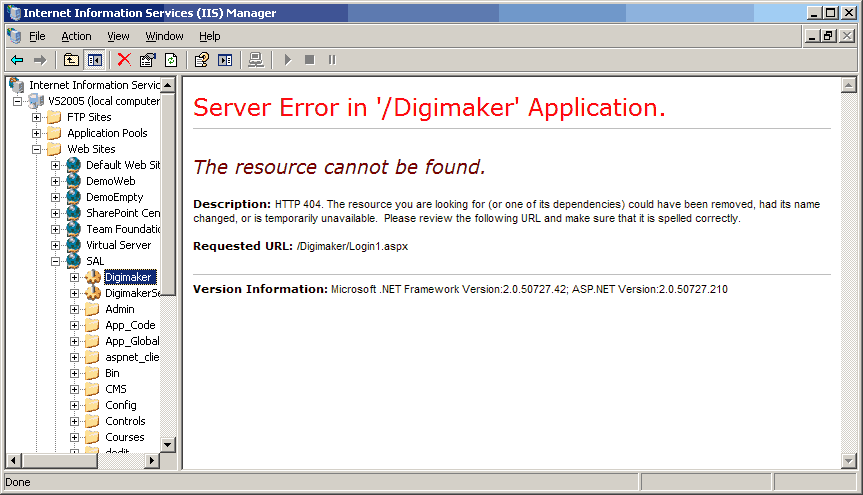Select the VS2005 computer icon
Image resolution: width=863 pixels, height=495 pixels.
click(x=36, y=101)
